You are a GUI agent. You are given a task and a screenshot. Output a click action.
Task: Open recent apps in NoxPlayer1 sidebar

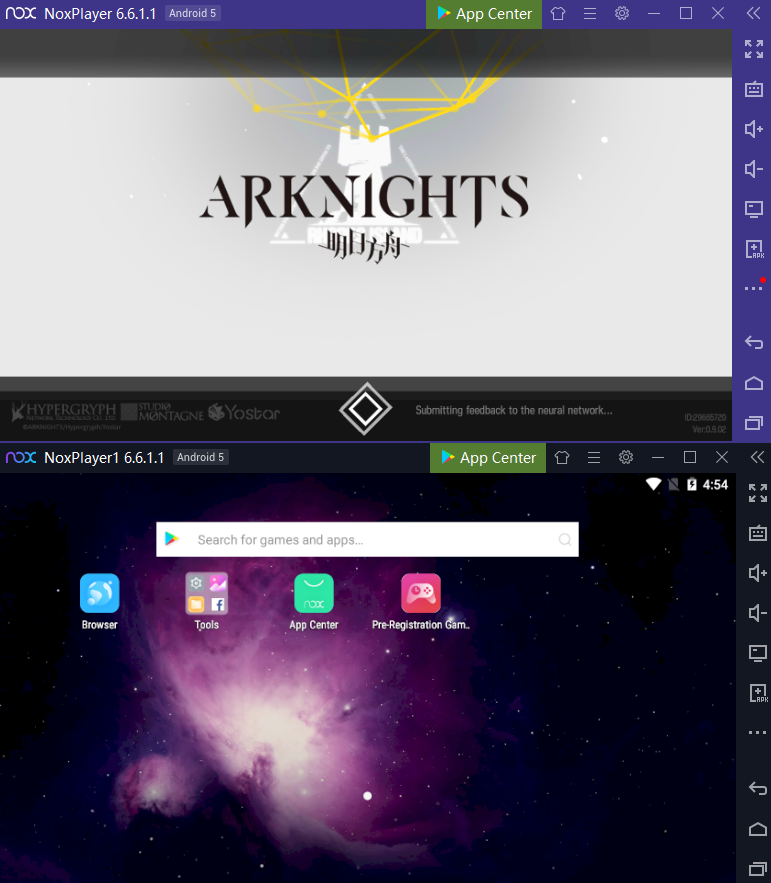[757, 869]
